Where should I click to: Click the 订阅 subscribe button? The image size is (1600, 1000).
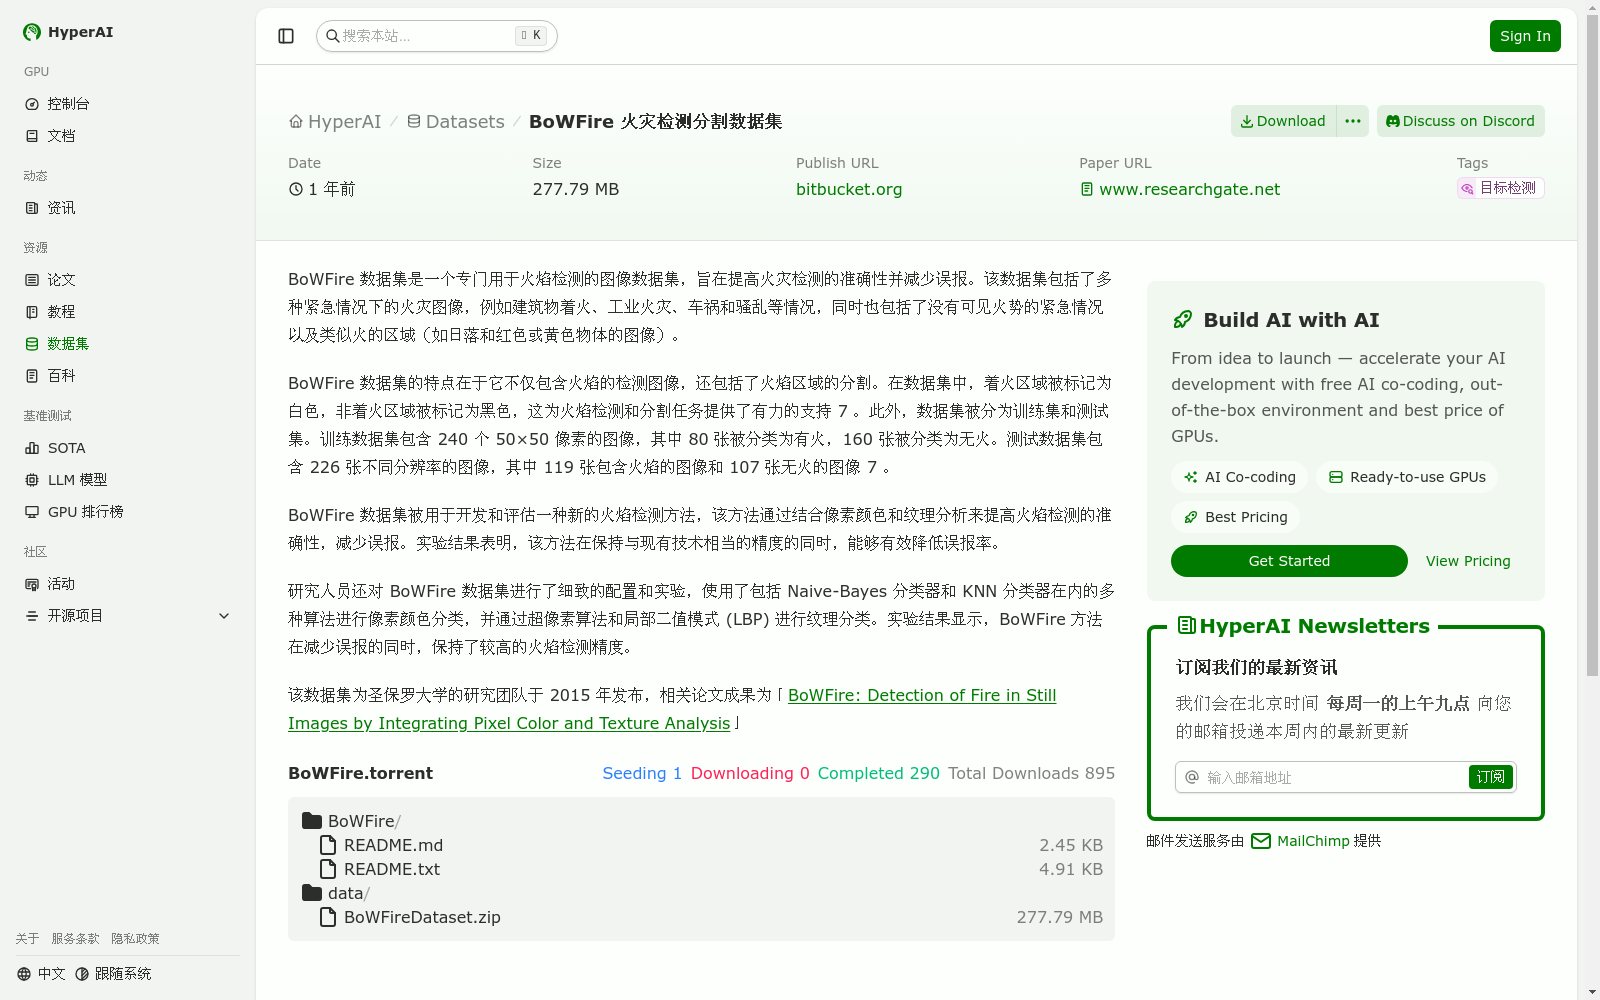[x=1490, y=777]
